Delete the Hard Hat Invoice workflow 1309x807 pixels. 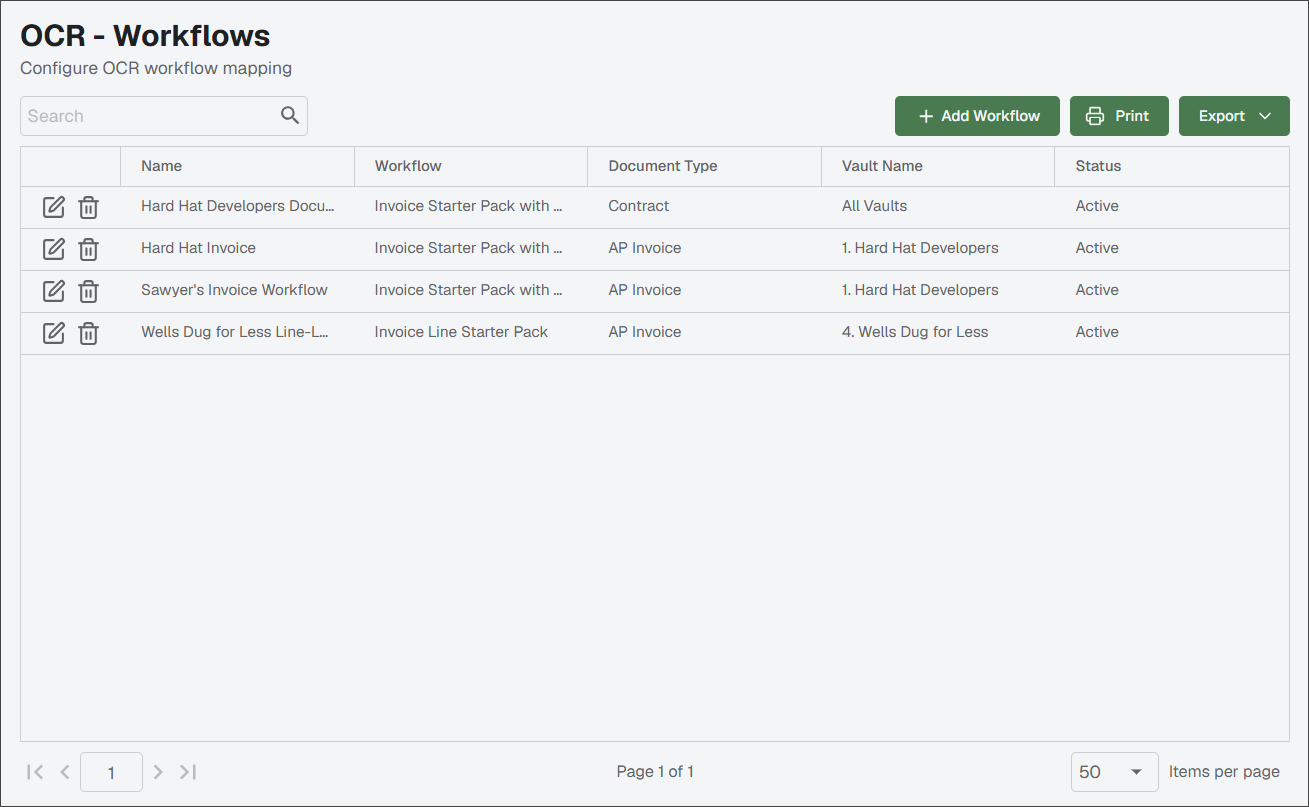pos(89,249)
